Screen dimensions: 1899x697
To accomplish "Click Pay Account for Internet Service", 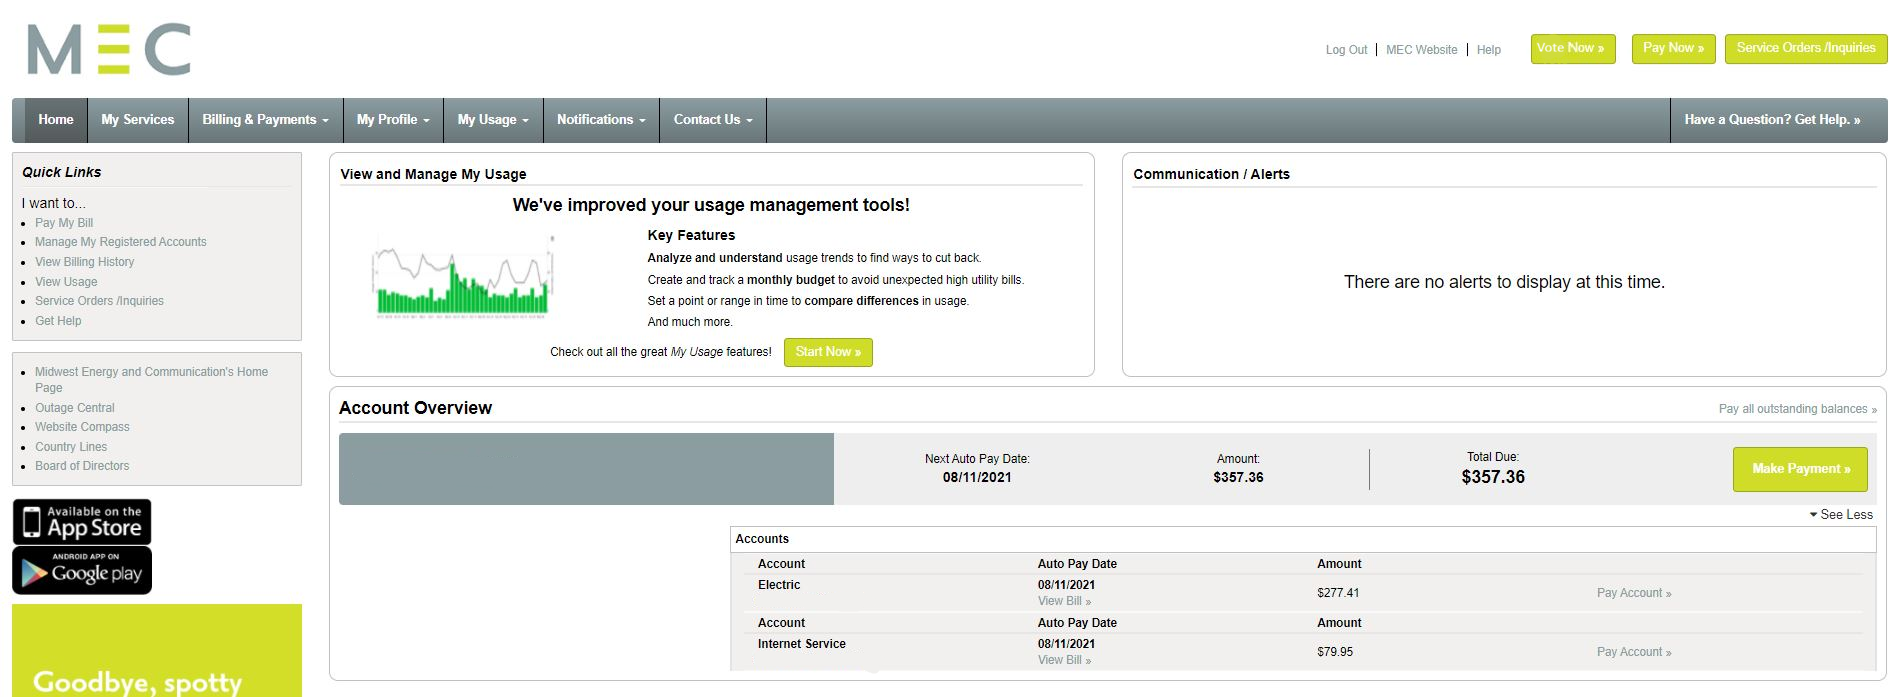I will [1634, 652].
